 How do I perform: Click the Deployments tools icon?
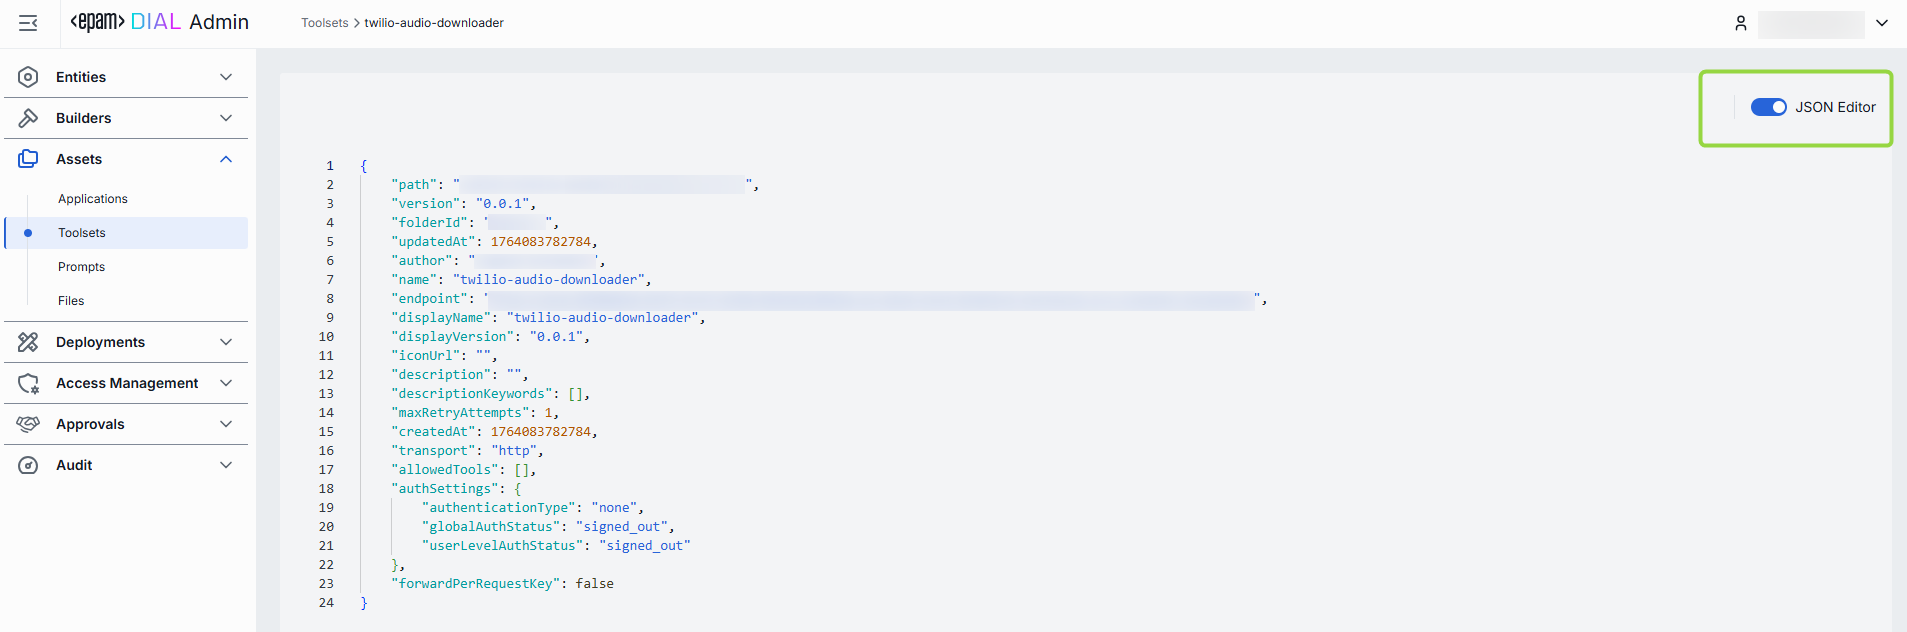pyautogui.click(x=28, y=342)
